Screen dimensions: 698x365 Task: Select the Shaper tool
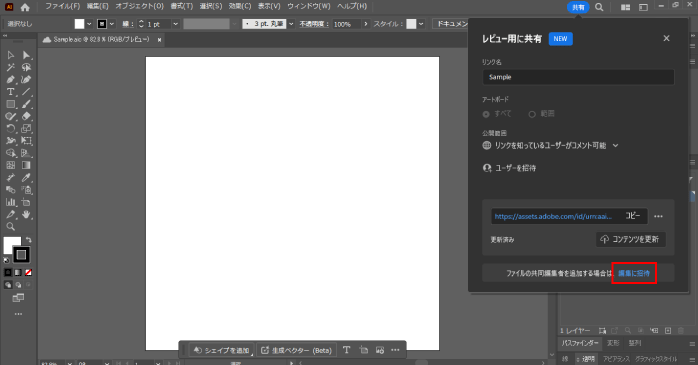coord(11,116)
